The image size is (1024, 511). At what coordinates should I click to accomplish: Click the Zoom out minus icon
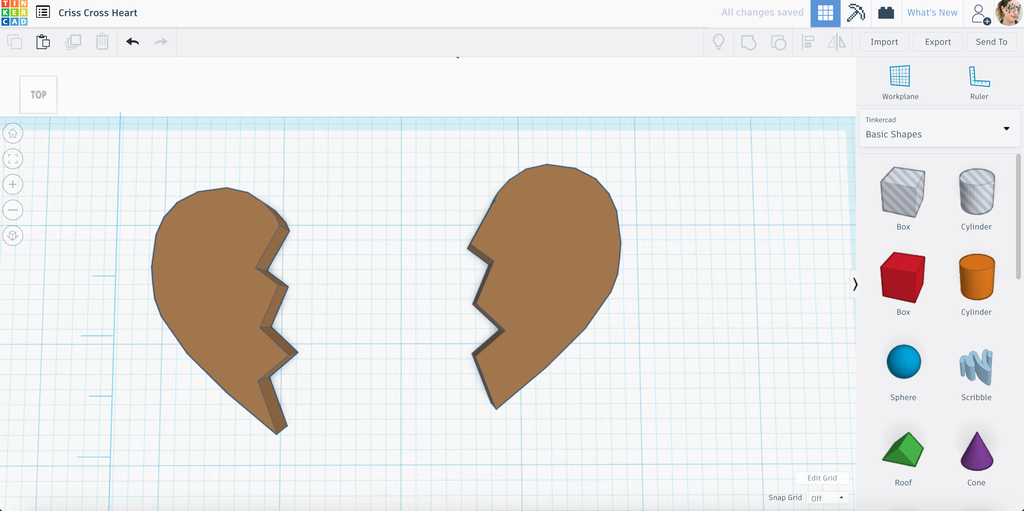coord(13,210)
